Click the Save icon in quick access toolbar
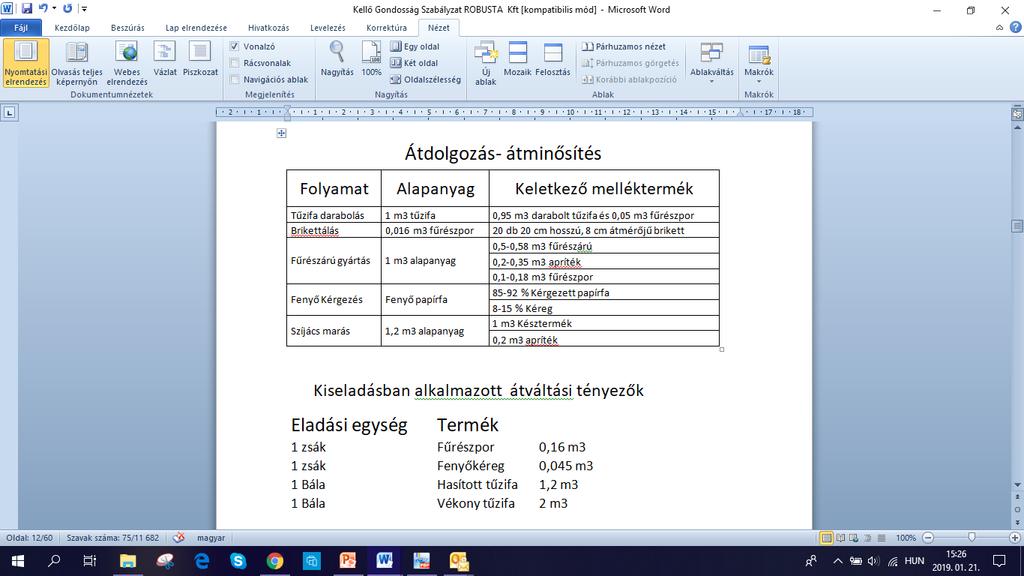Viewport: 1024px width, 576px height. coord(27,9)
